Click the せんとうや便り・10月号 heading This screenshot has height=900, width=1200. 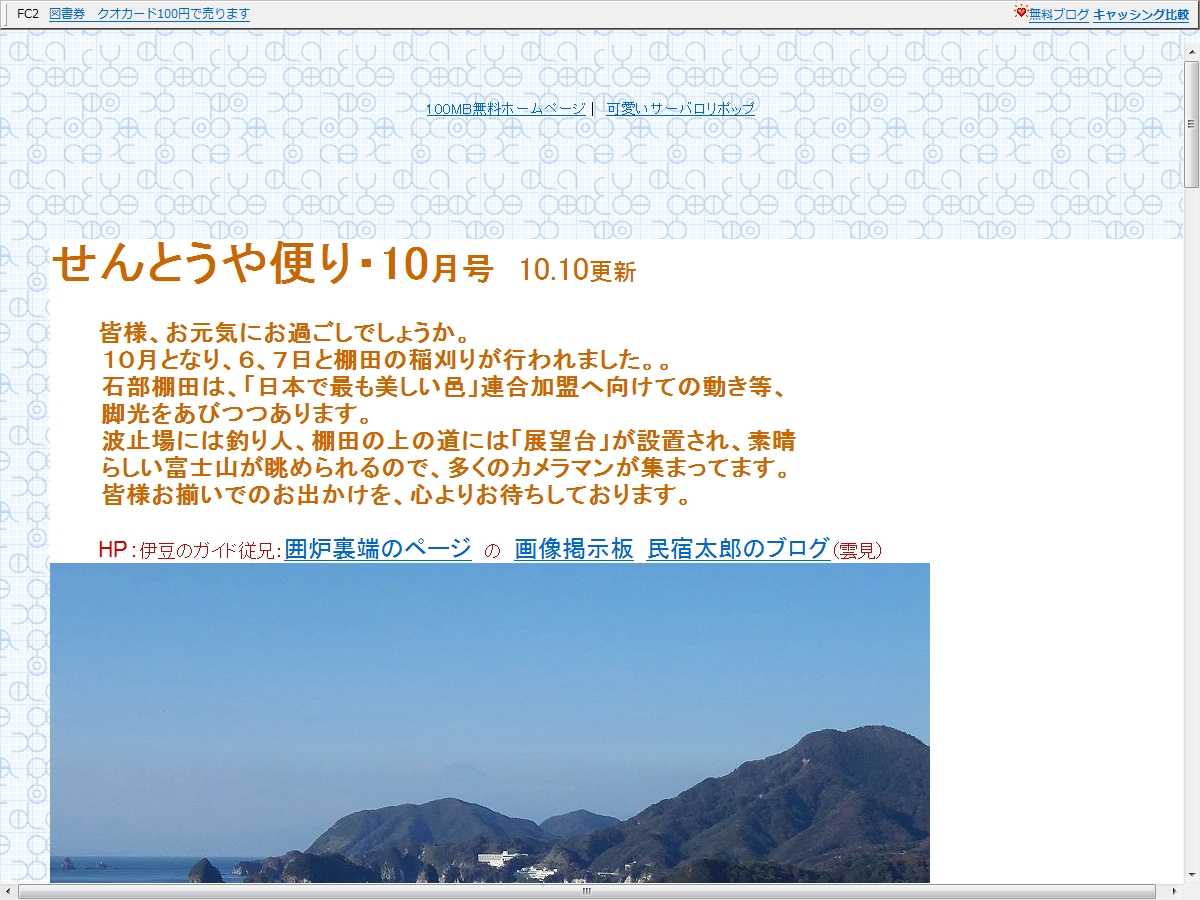[273, 265]
